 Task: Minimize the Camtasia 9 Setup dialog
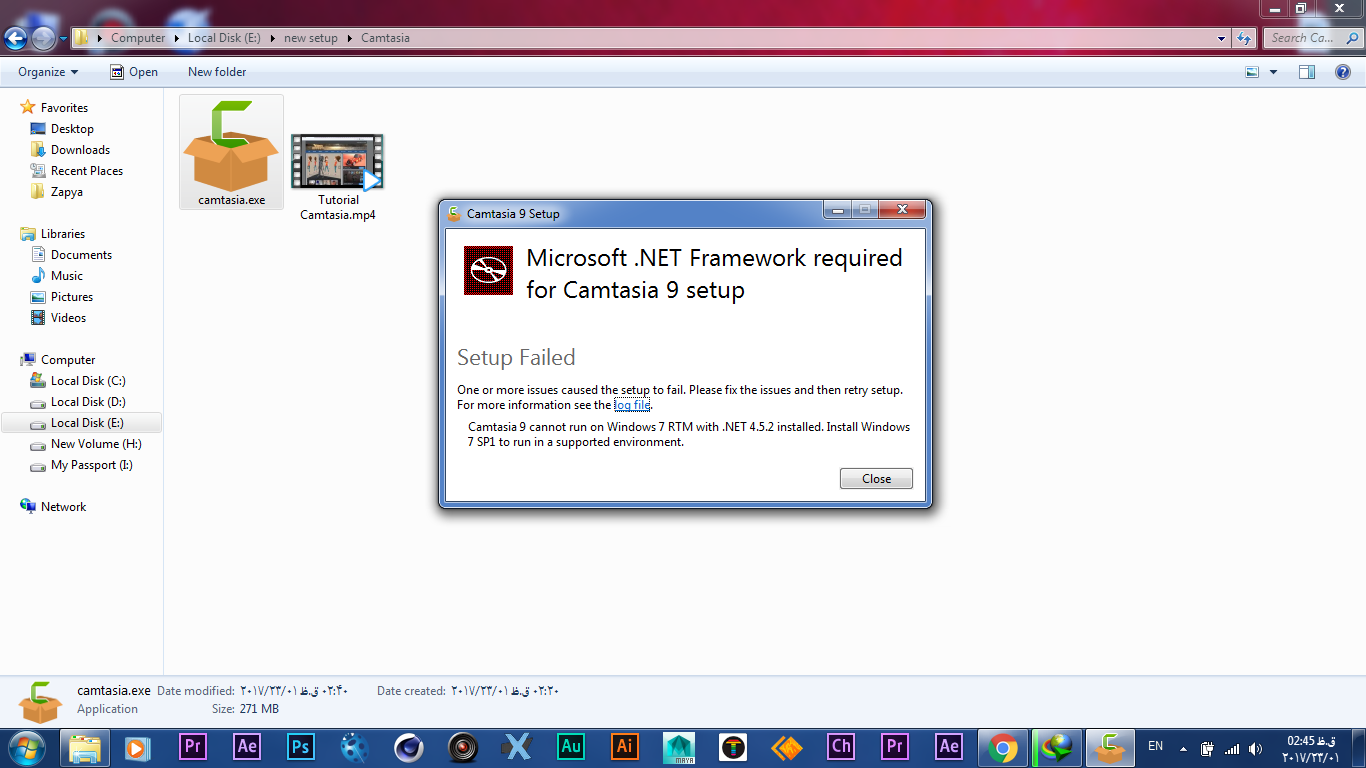coord(837,209)
